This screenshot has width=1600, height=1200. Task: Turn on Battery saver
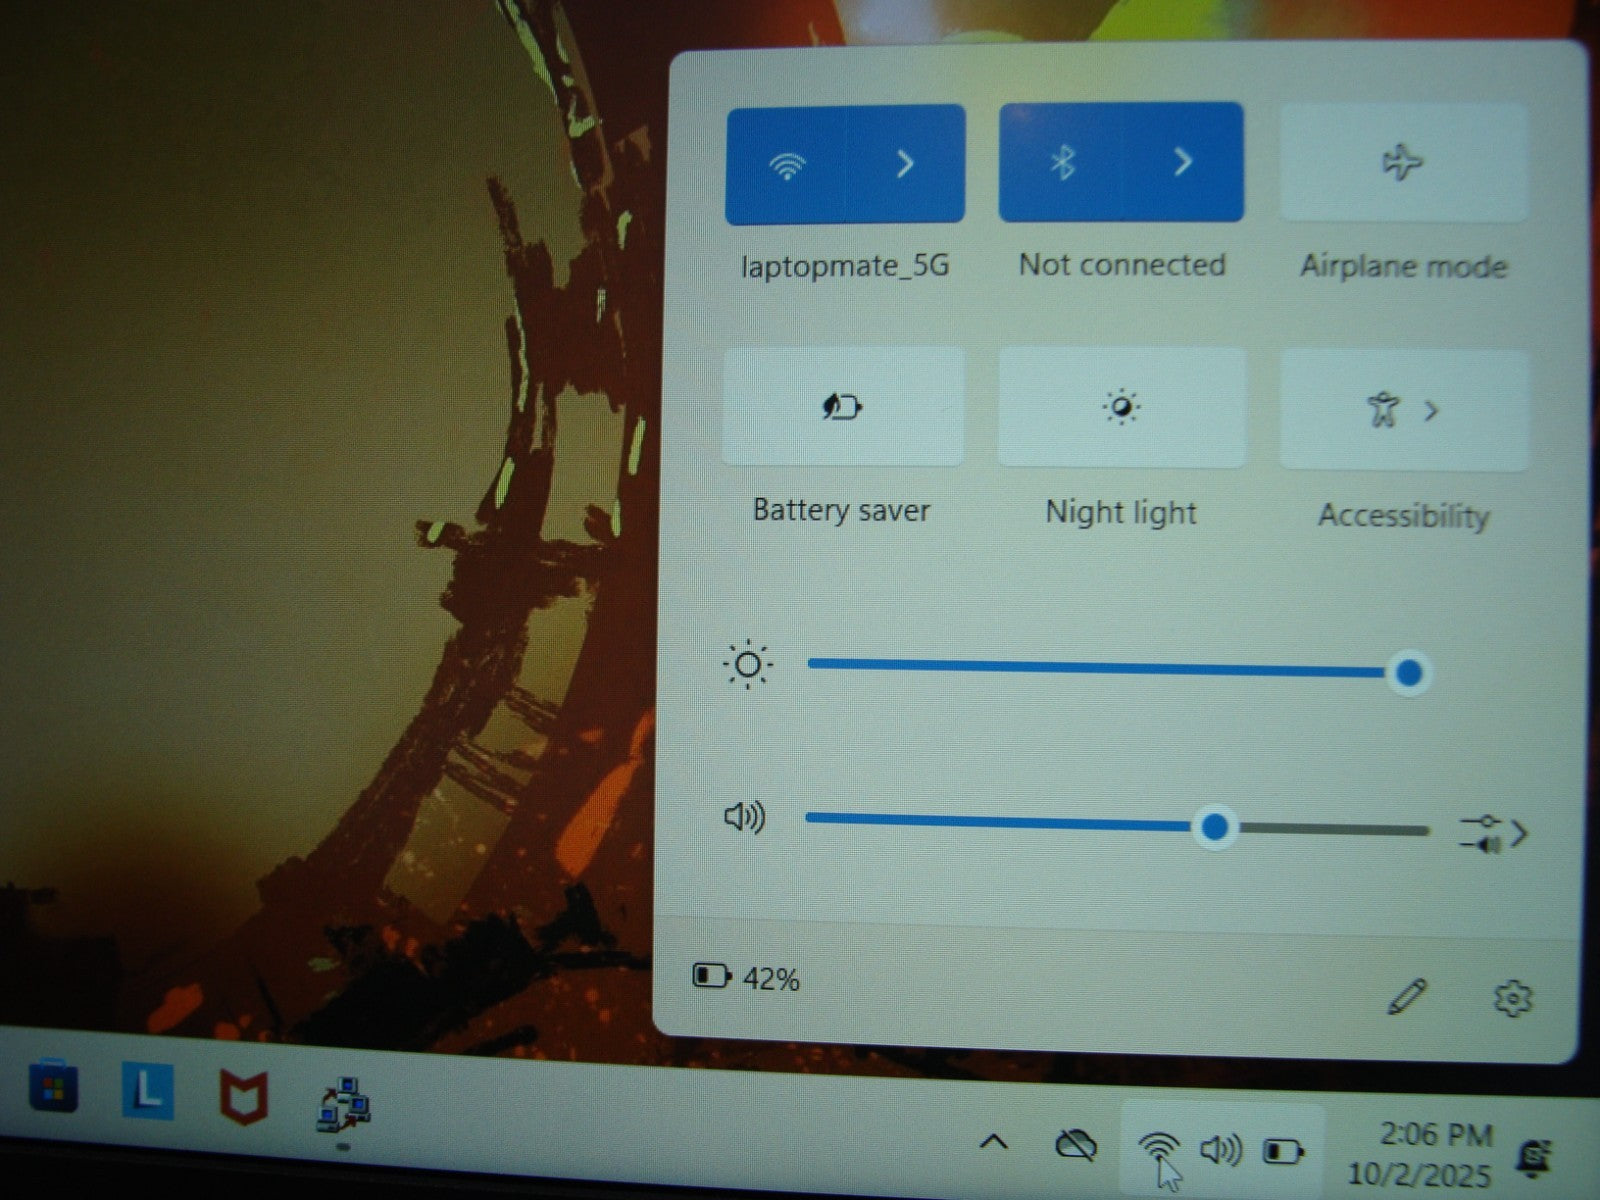pyautogui.click(x=842, y=407)
